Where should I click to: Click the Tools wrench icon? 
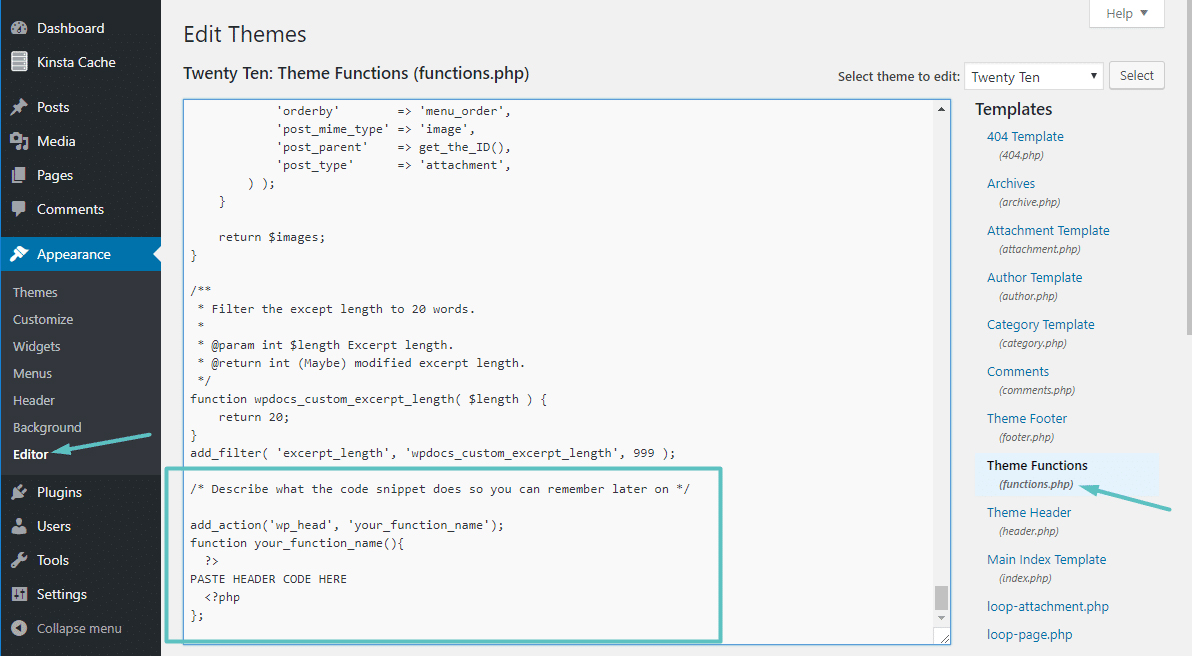coord(19,560)
